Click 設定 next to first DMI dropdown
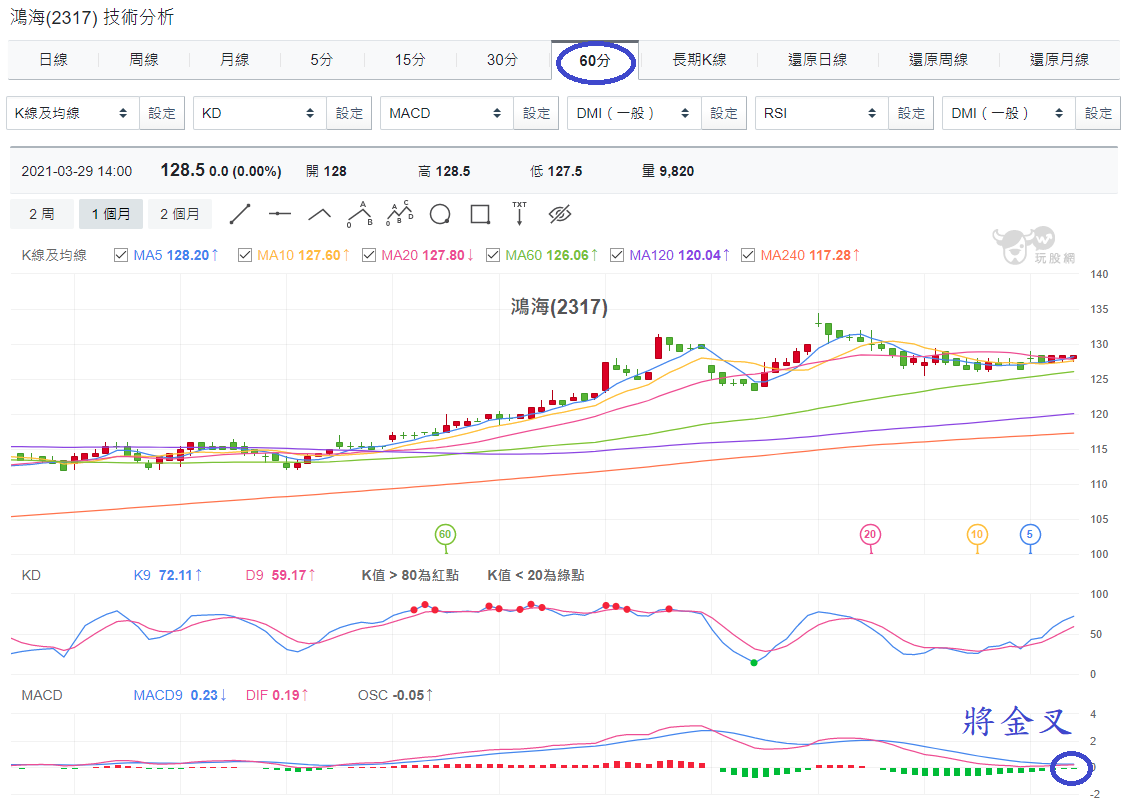 [723, 113]
